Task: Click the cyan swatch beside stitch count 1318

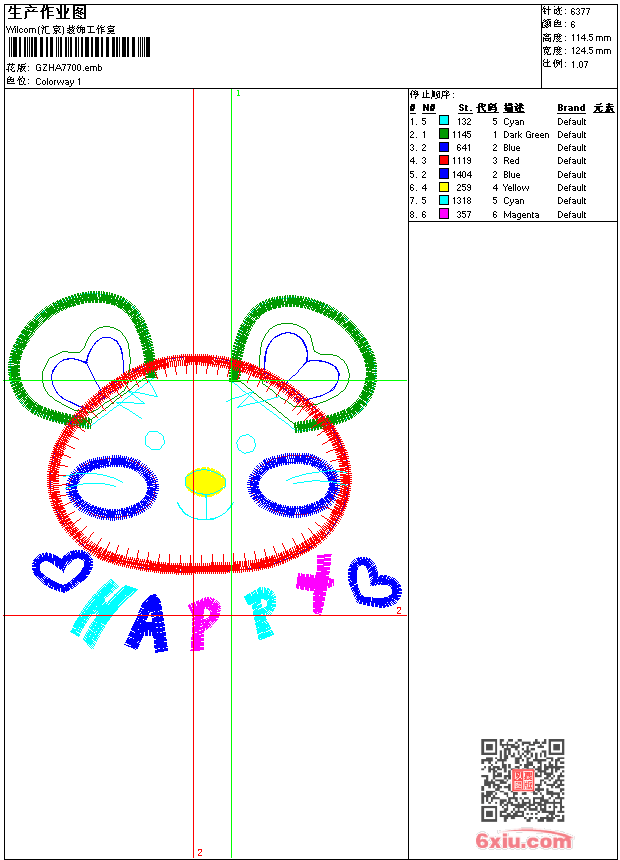Action: tap(444, 200)
